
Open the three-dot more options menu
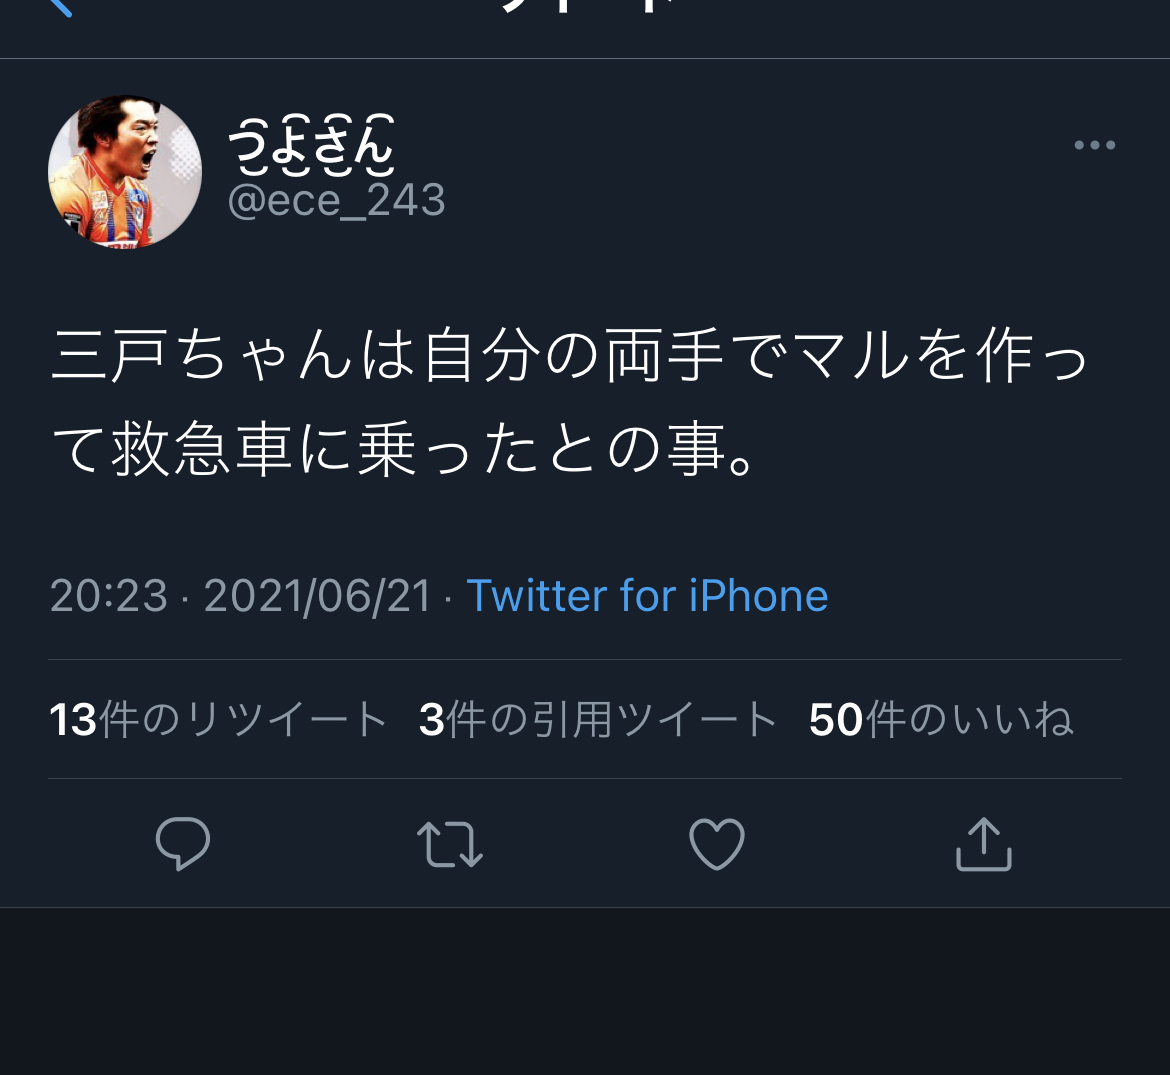coord(1095,145)
